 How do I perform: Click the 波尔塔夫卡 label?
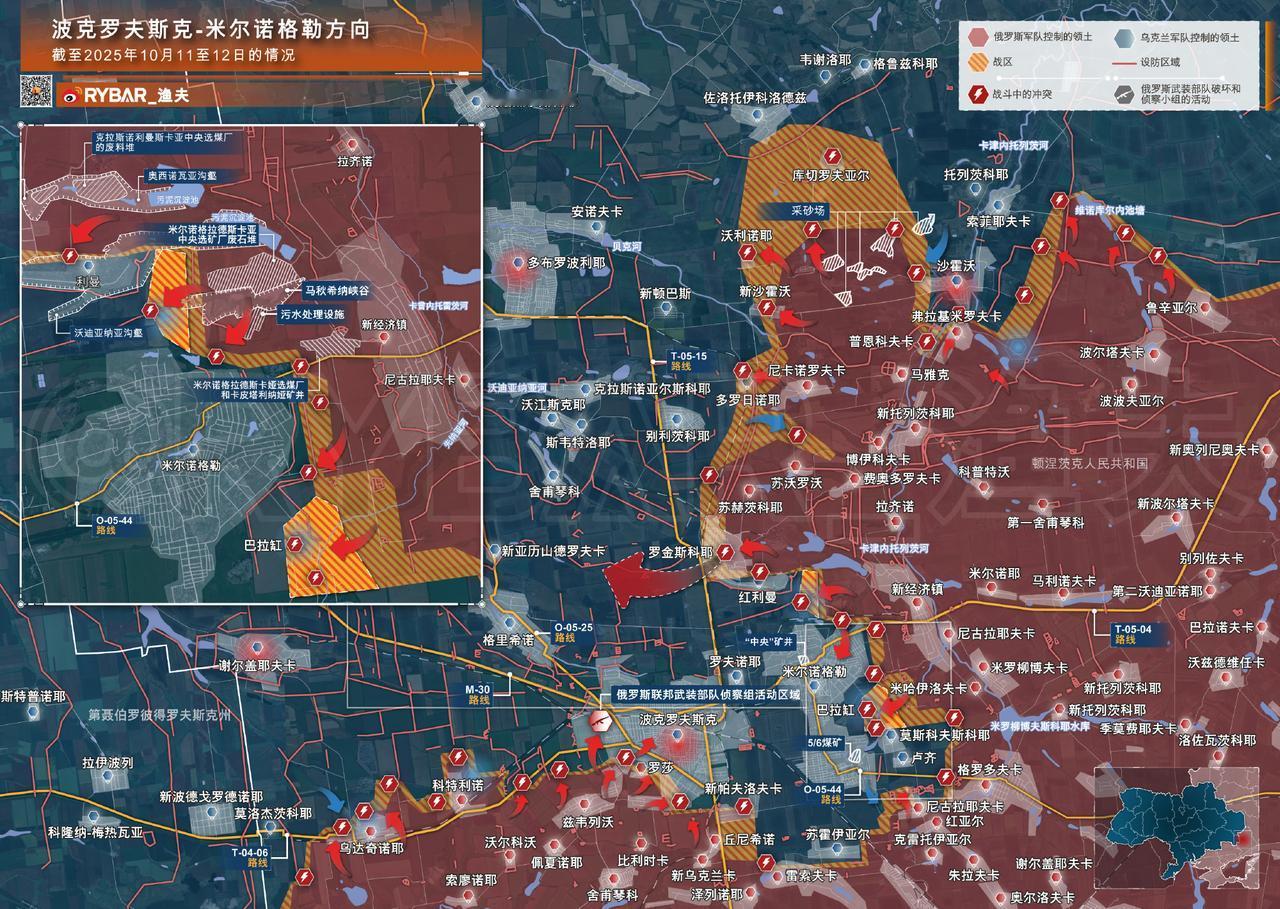point(1112,353)
